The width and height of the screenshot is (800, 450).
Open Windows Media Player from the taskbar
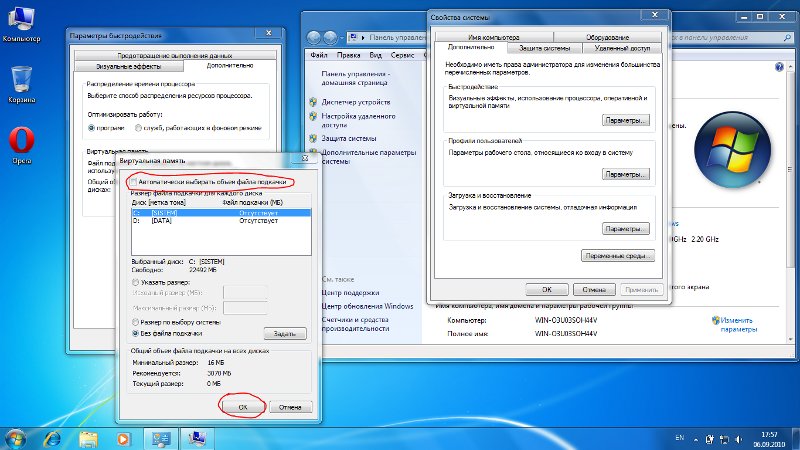tap(124, 437)
